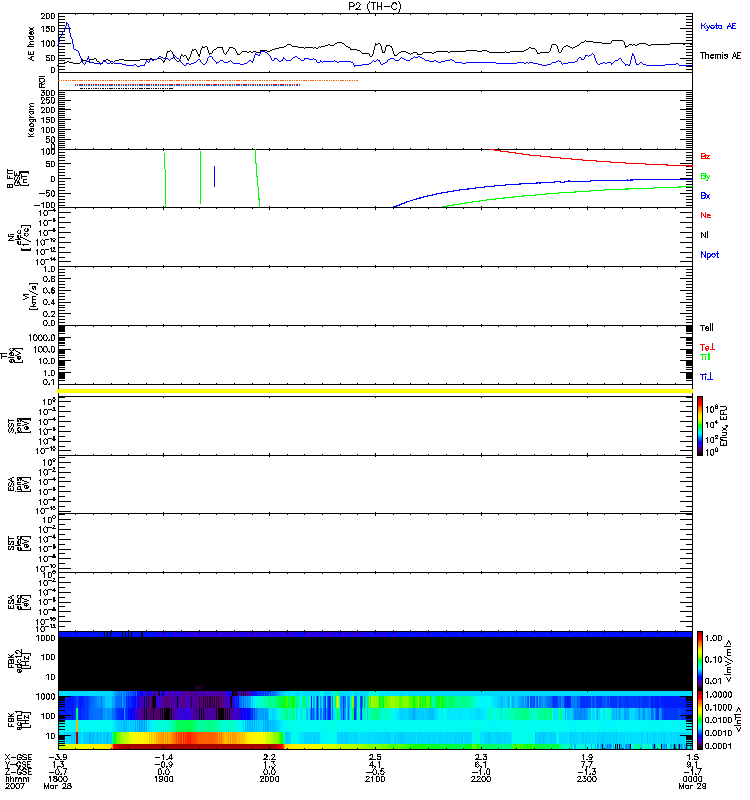The image size is (750, 800).
Task: Click the green By legend label
Action: click(x=705, y=176)
